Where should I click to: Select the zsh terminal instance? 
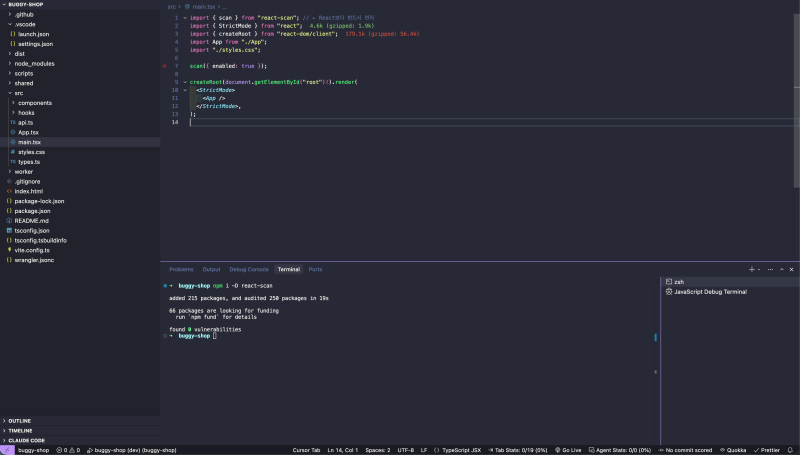point(730,282)
